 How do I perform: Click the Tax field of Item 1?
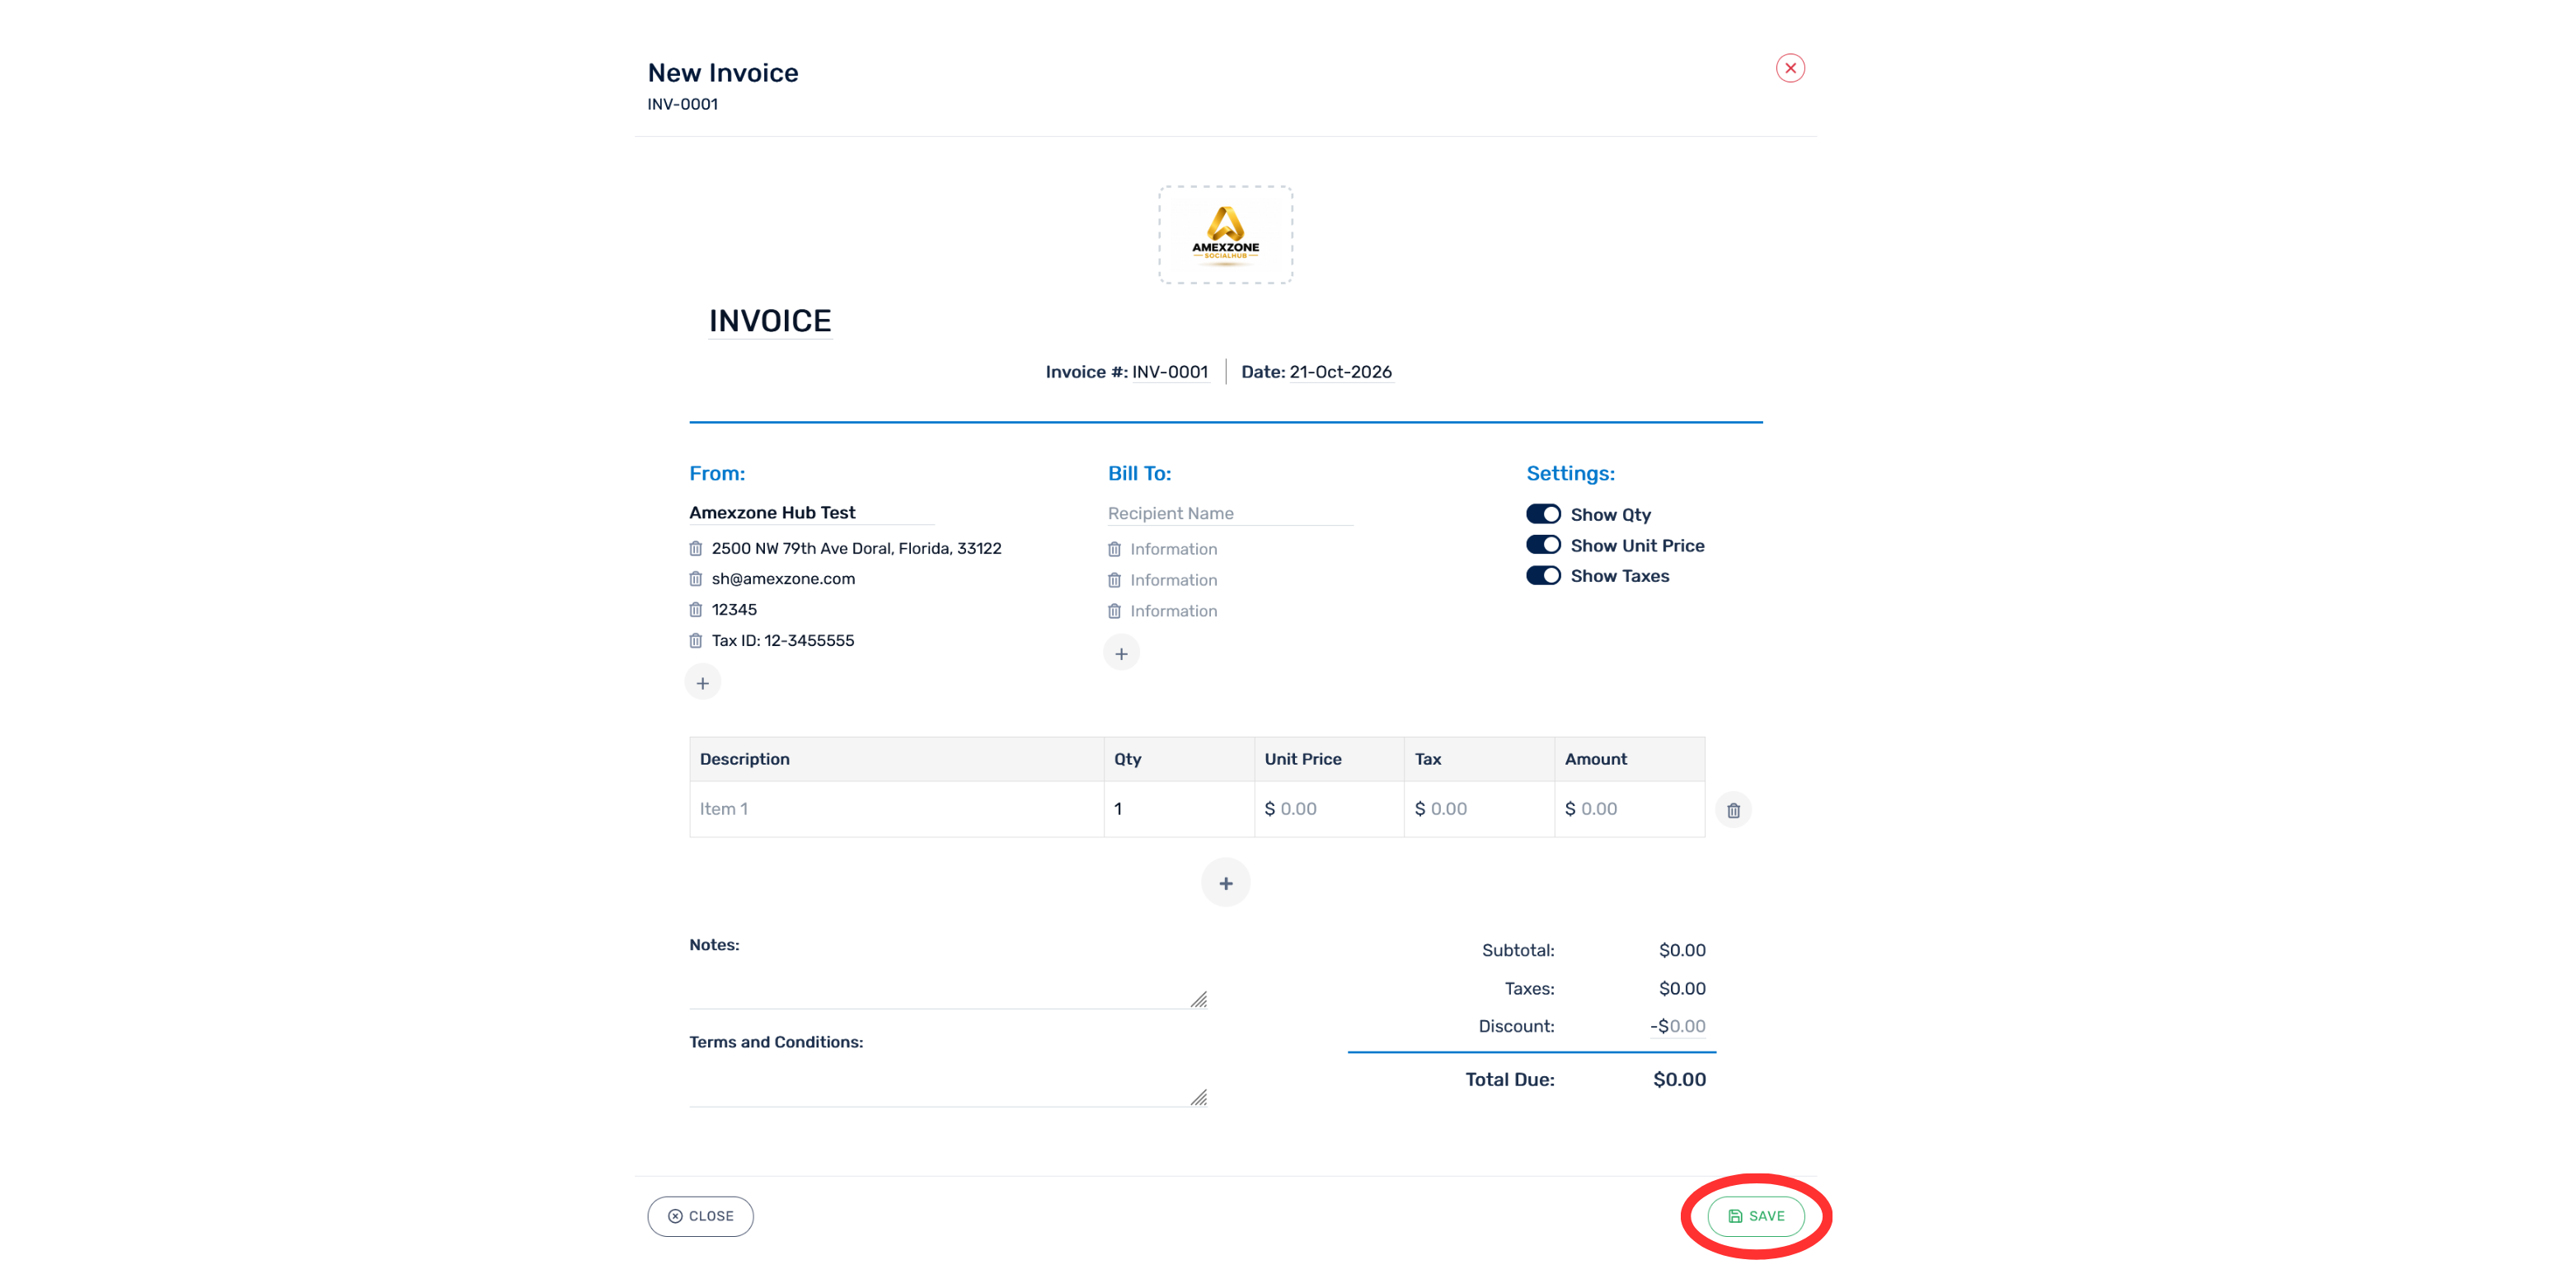tap(1479, 809)
